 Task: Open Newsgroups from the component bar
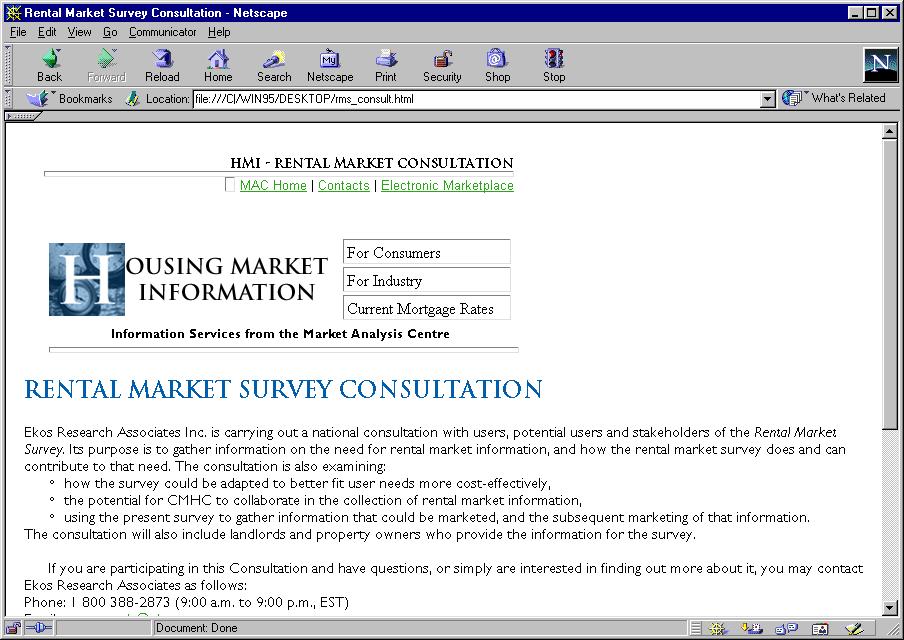point(786,628)
